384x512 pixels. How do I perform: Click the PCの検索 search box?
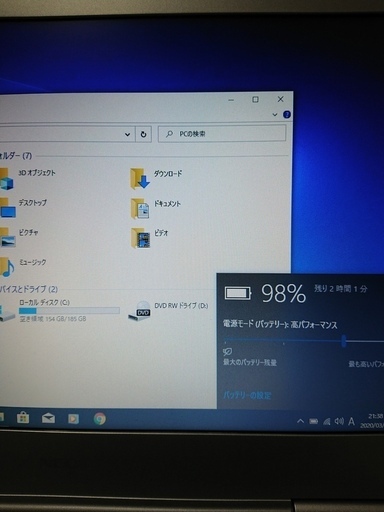pyautogui.click(x=222, y=134)
